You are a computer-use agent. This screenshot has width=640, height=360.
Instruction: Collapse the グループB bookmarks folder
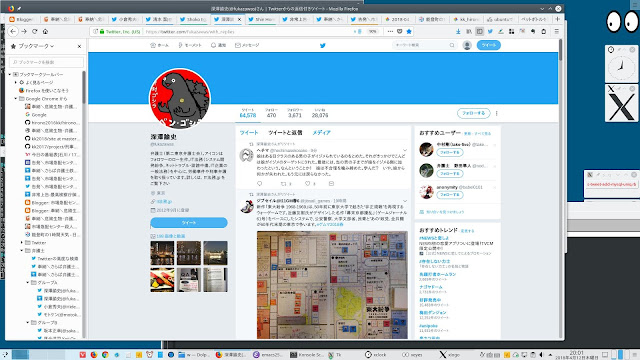pyautogui.click(x=28, y=322)
